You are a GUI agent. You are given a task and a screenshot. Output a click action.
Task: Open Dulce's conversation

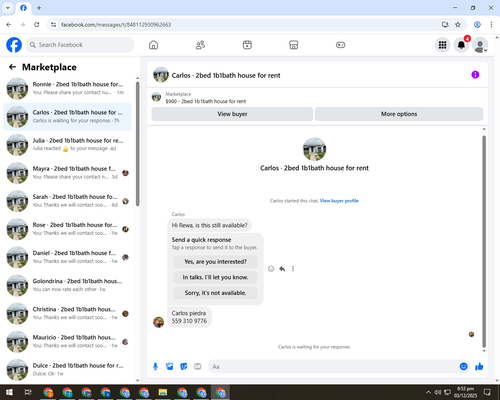click(x=67, y=370)
